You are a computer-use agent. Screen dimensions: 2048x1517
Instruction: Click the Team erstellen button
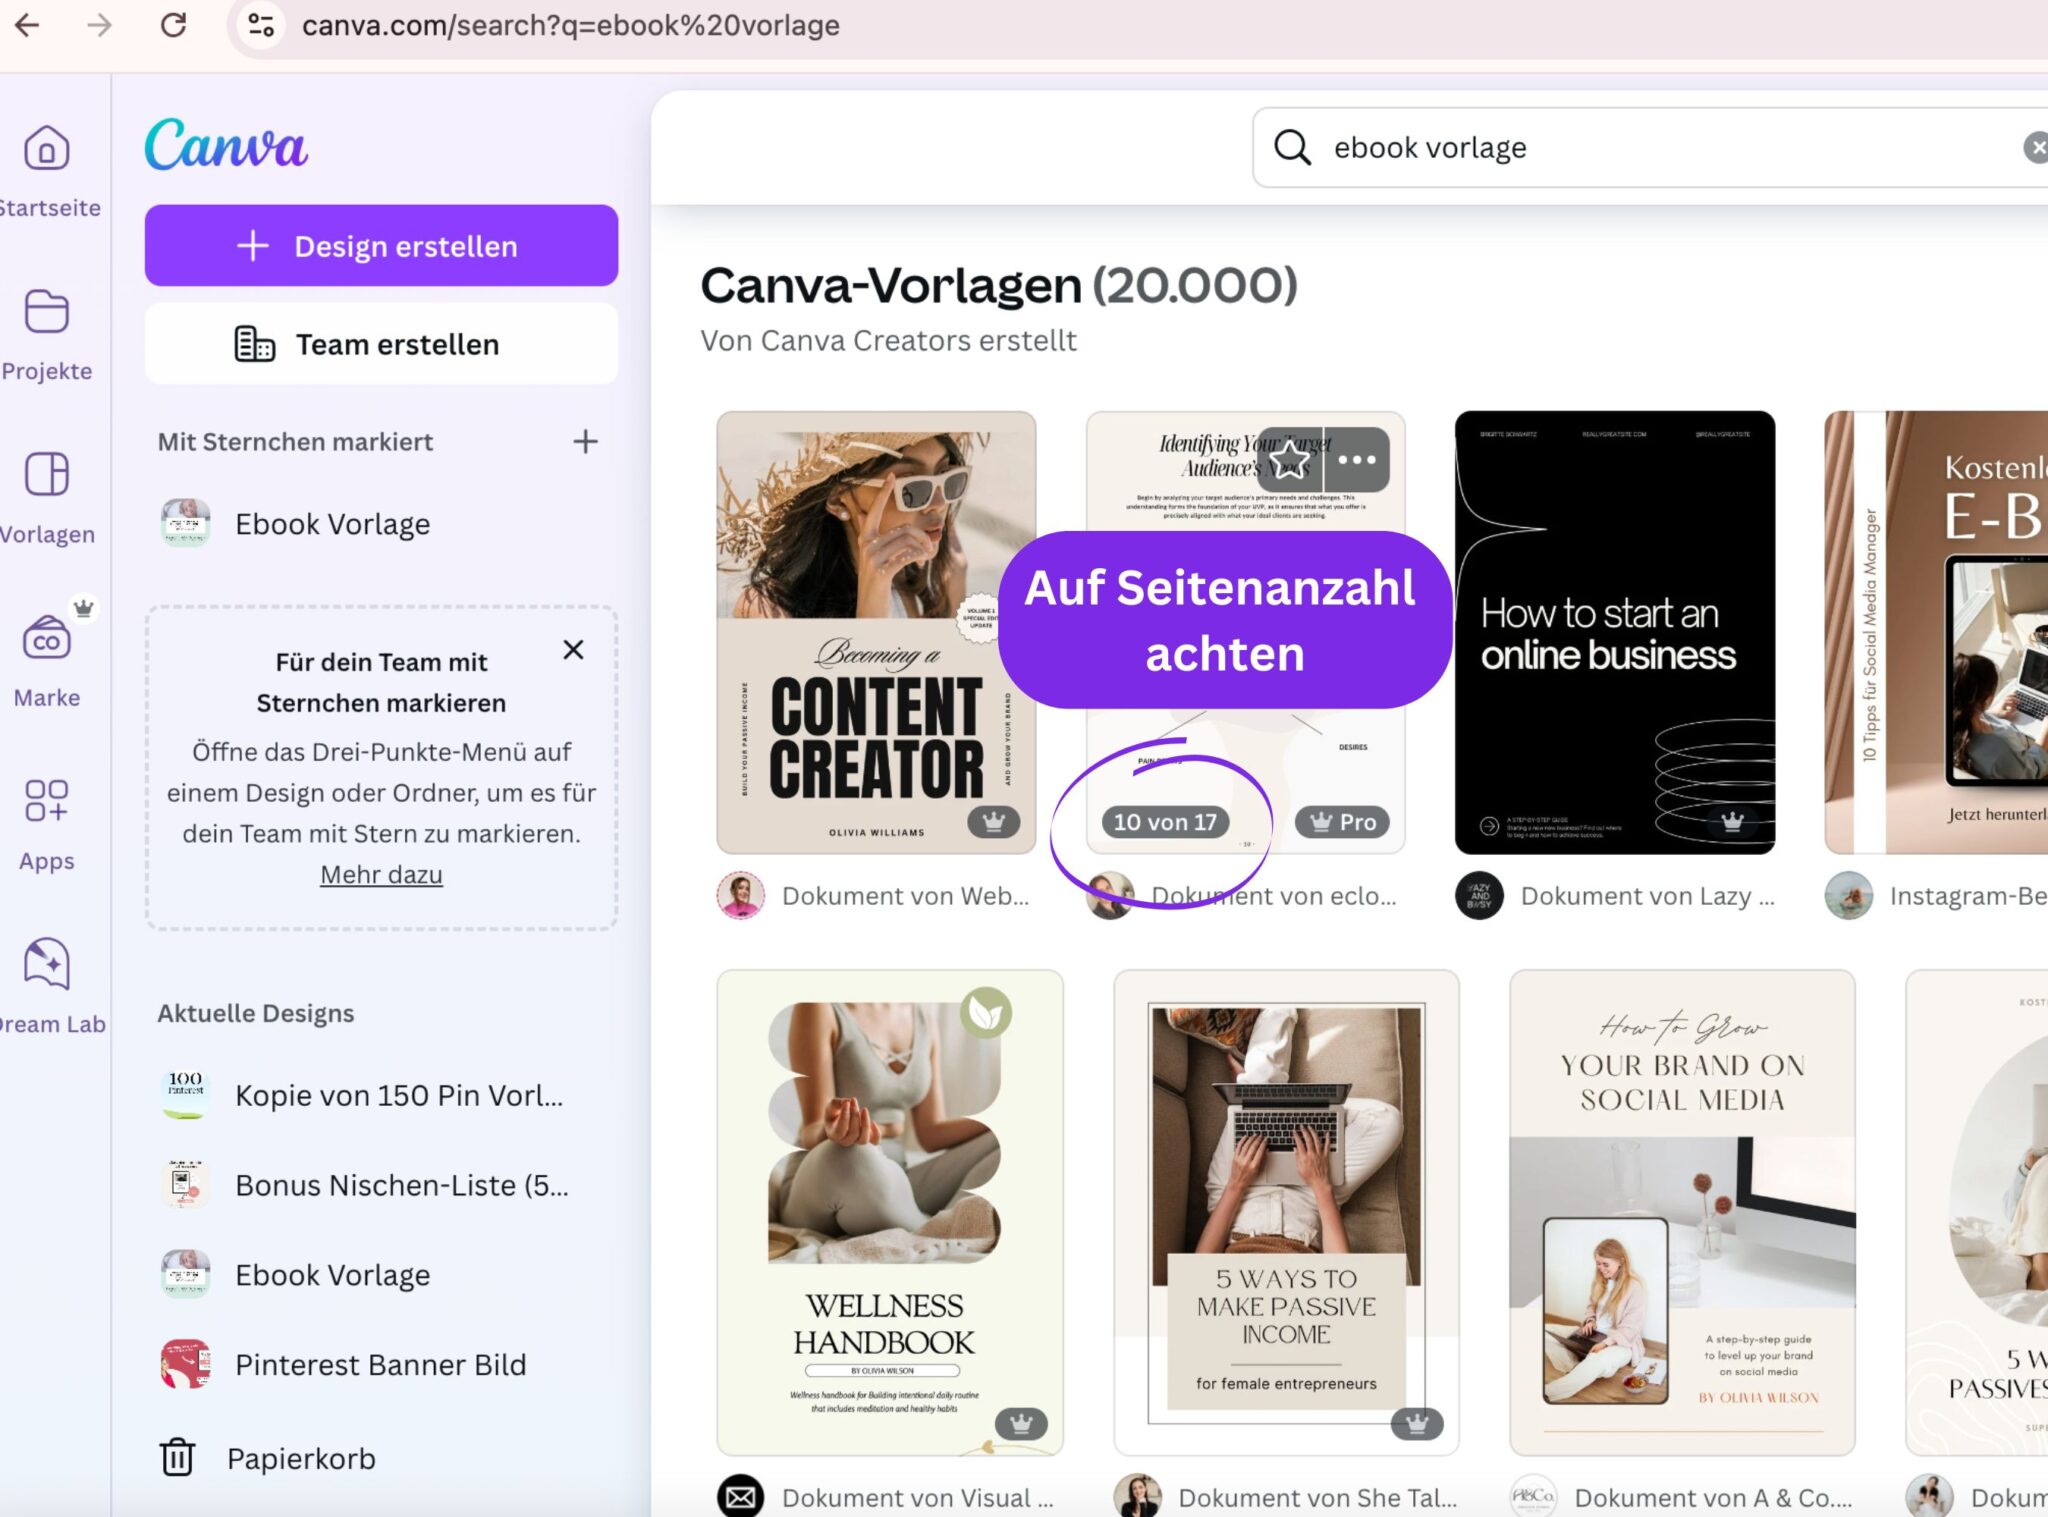click(x=381, y=343)
